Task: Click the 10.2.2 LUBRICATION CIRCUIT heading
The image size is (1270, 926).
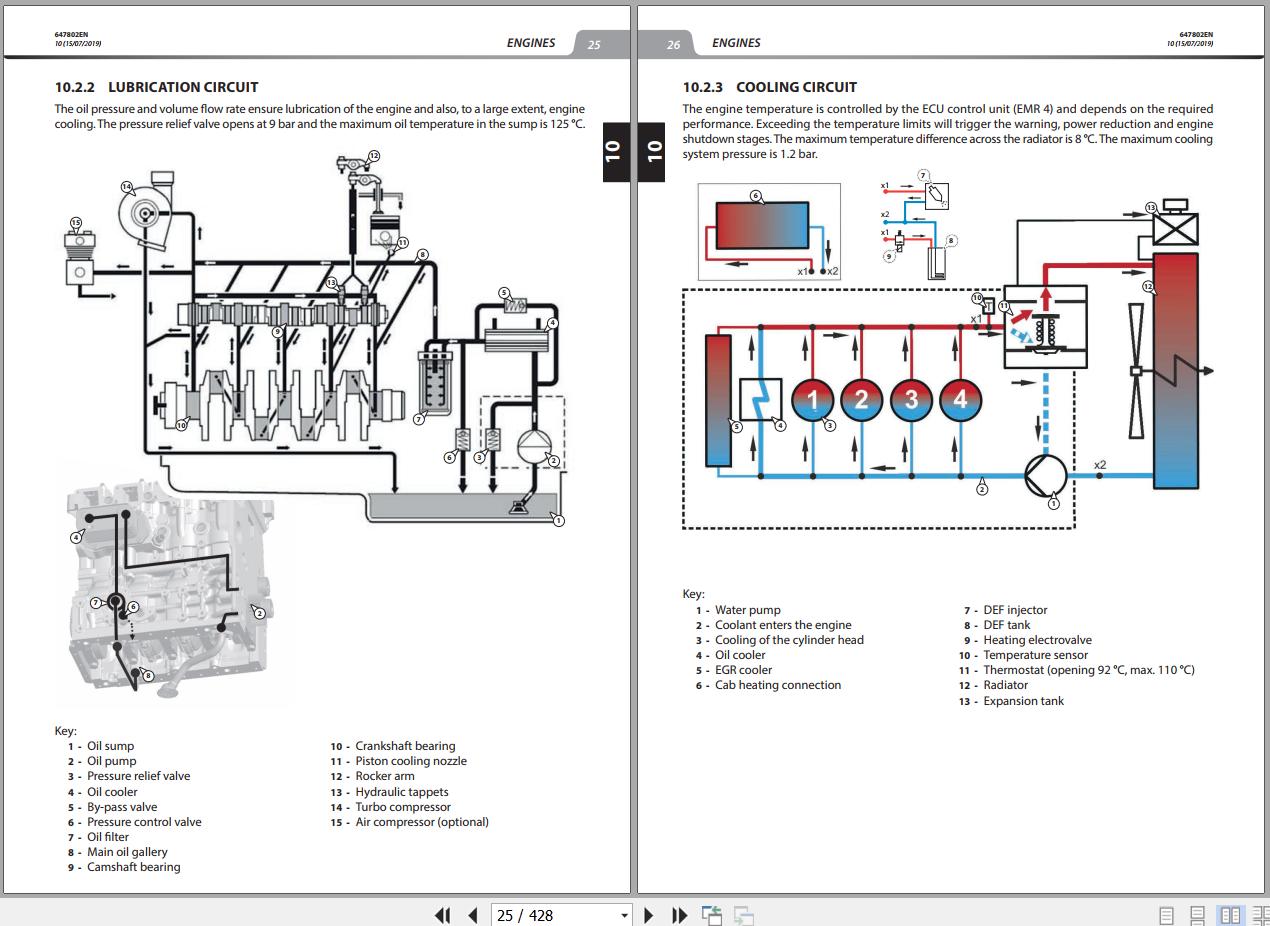Action: point(156,87)
